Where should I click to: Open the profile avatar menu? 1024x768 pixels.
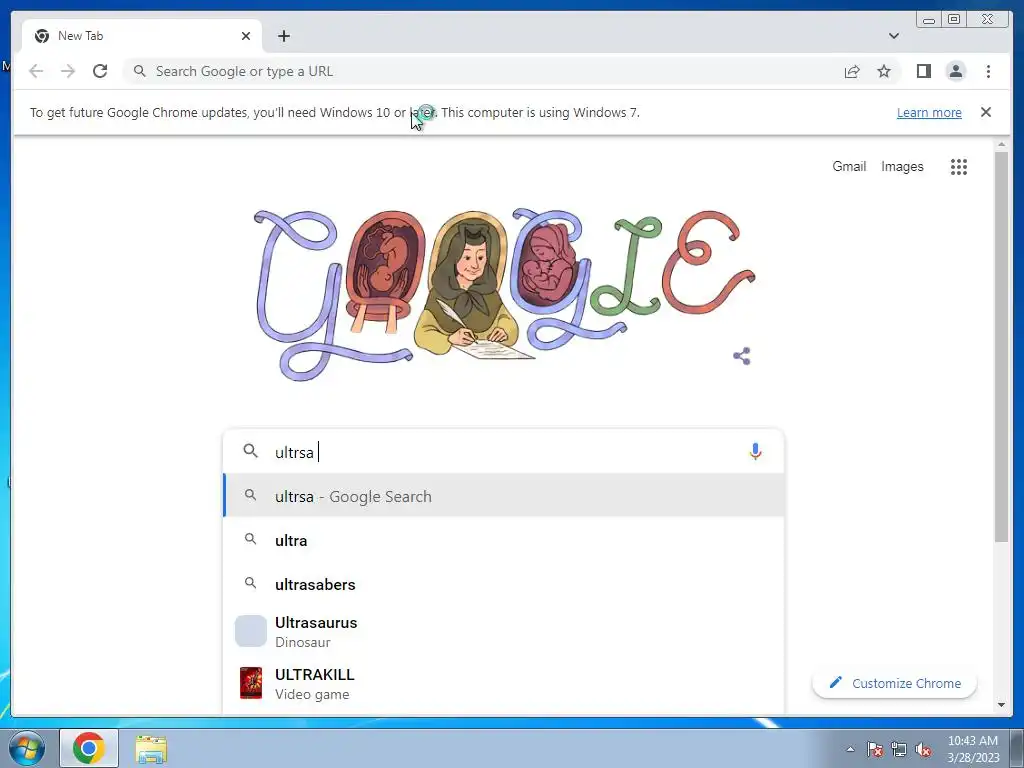pos(955,71)
